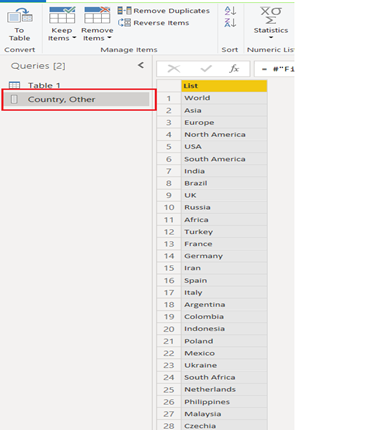
Task: Select the North America list row
Action: coord(224,135)
